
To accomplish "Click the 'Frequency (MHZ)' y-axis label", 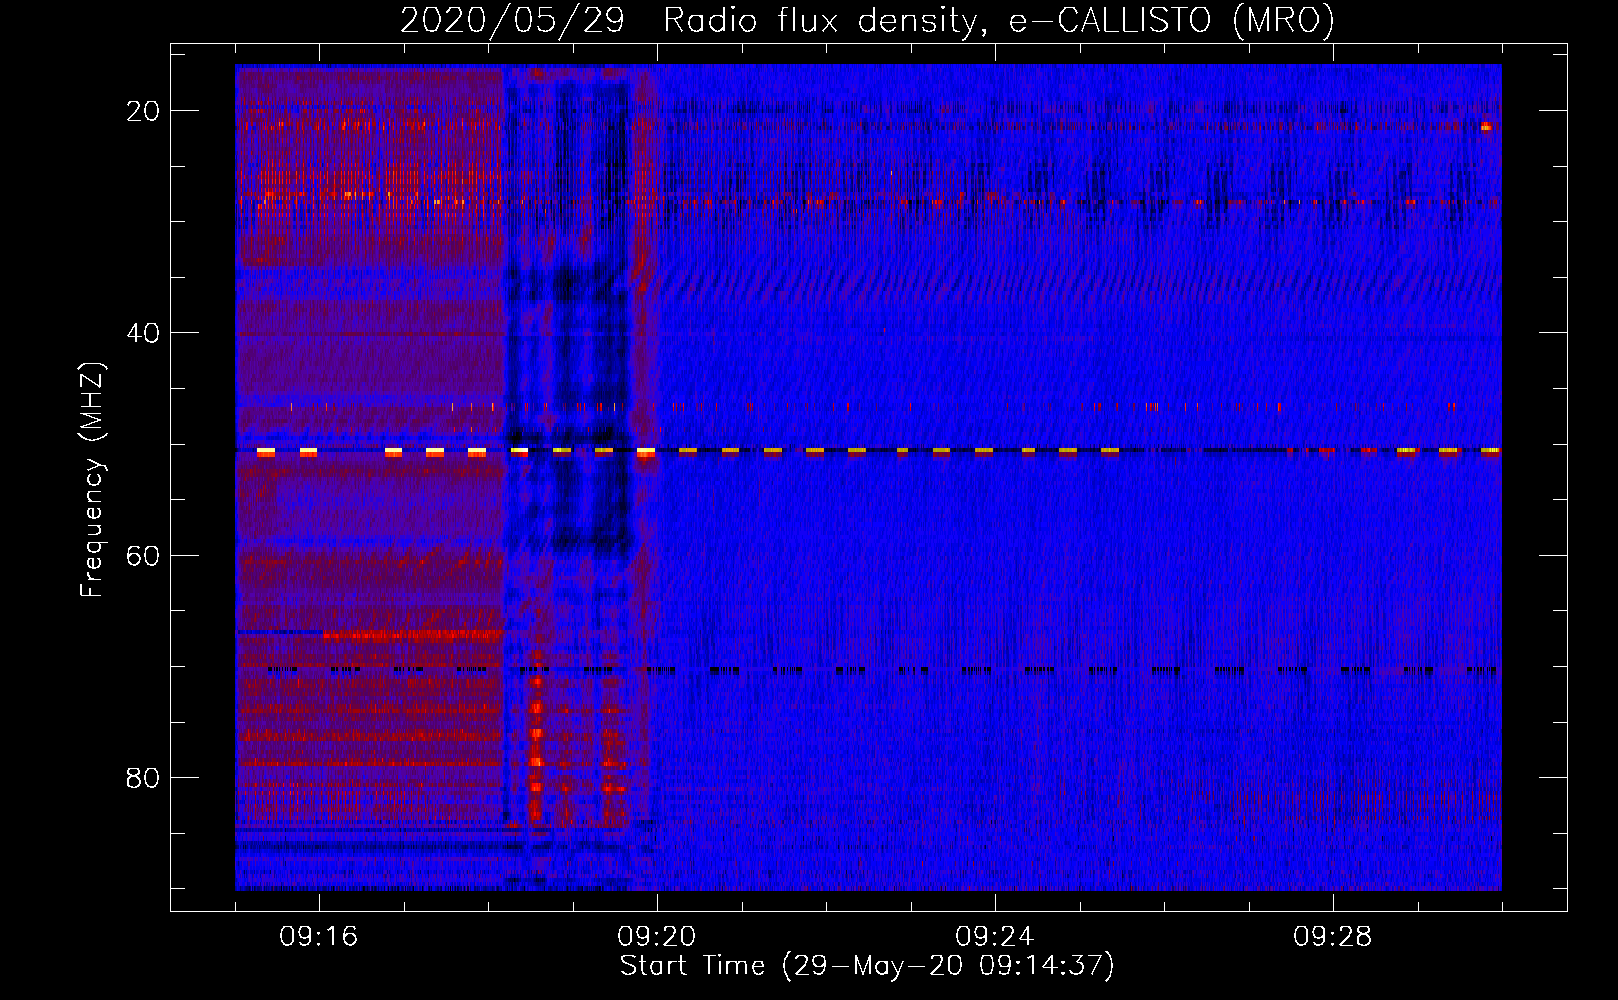I will pyautogui.click(x=92, y=480).
